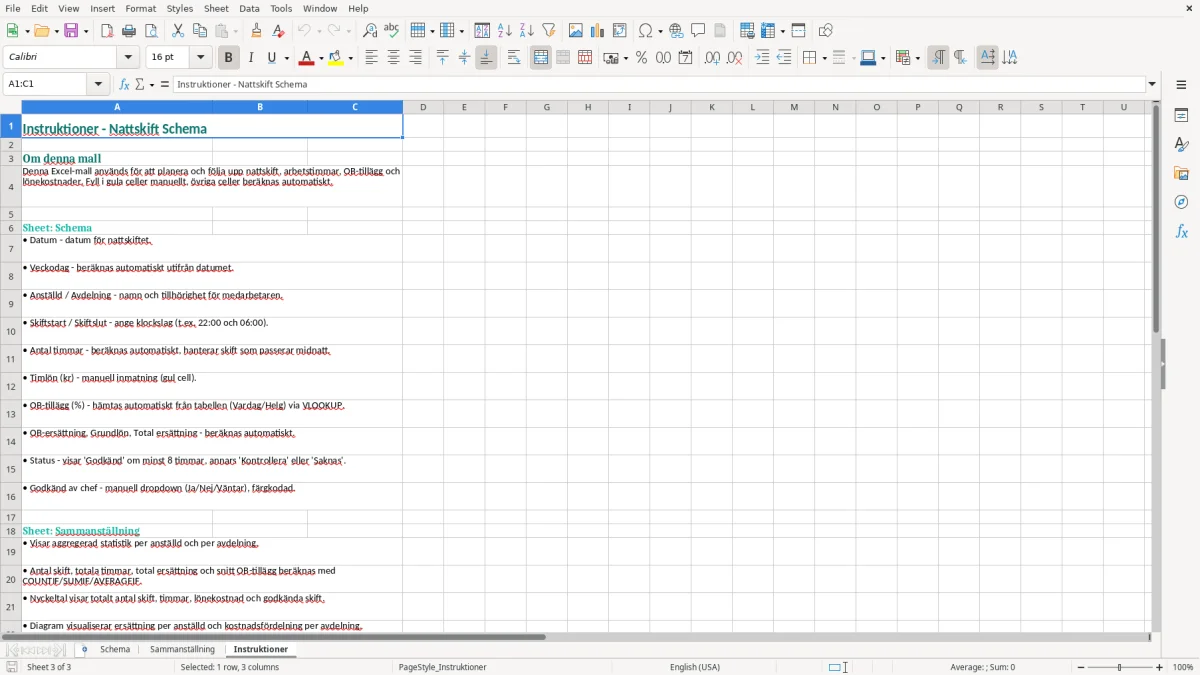This screenshot has height=675, width=1200.
Task: Open the Open-file dropdown arrow
Action: [55, 31]
